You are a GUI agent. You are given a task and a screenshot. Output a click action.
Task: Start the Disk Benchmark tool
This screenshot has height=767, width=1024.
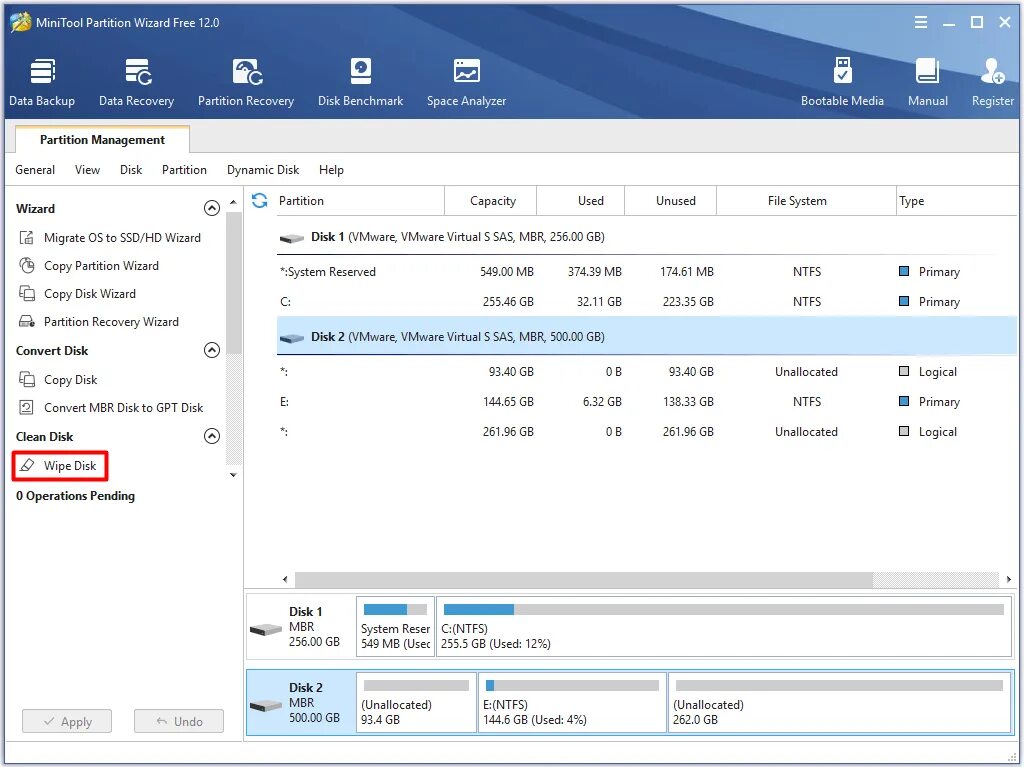coord(360,82)
